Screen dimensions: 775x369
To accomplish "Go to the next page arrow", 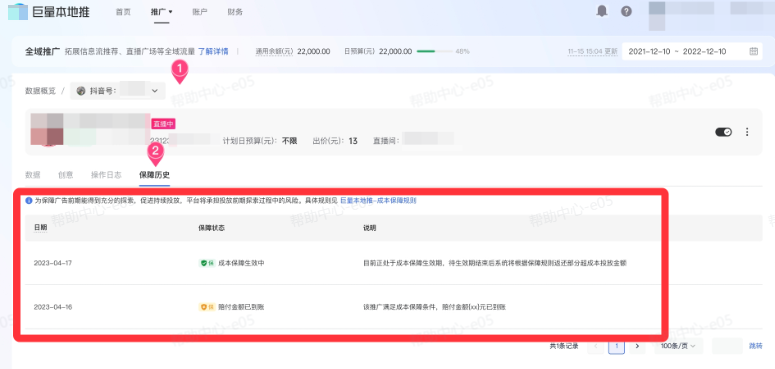I will [x=638, y=346].
